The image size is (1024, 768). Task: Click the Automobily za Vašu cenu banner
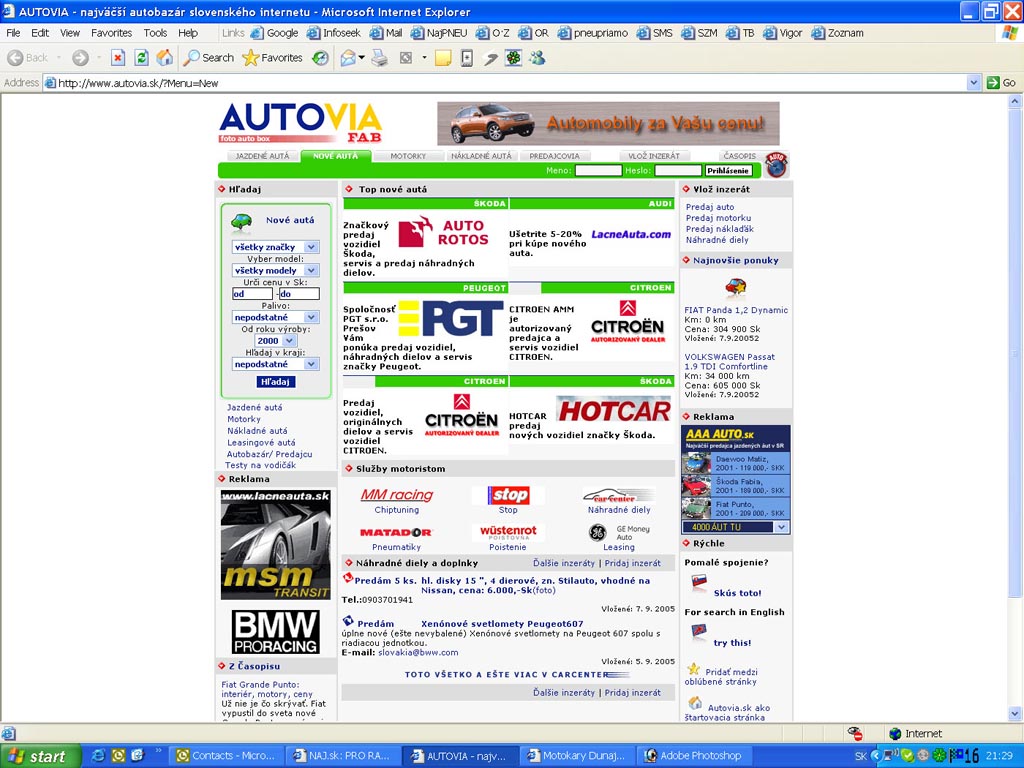point(608,123)
